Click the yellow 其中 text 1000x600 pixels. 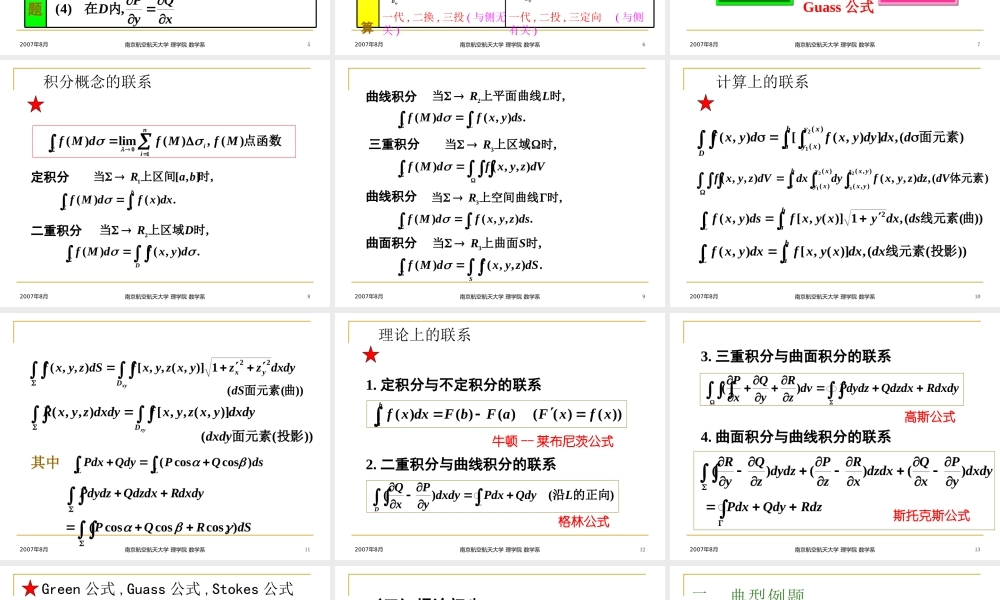click(45, 462)
